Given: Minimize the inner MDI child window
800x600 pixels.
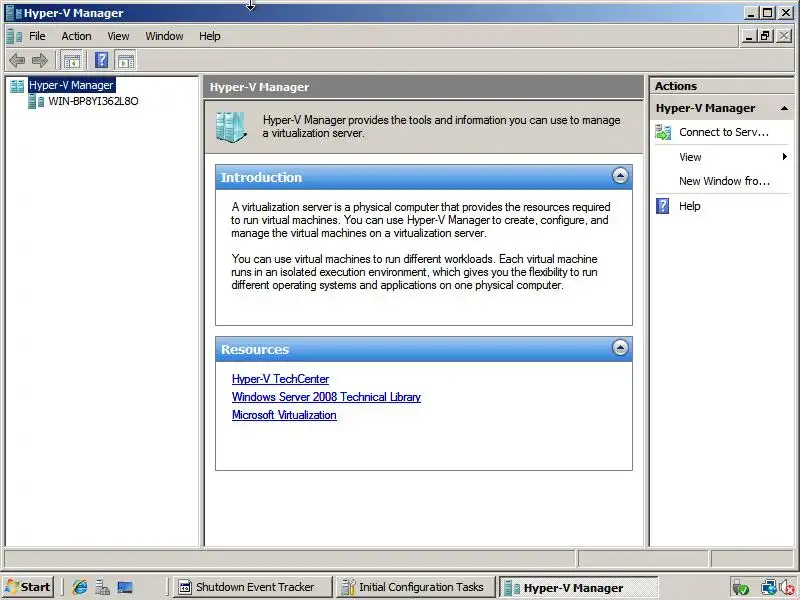Looking at the screenshot, I should (748, 36).
